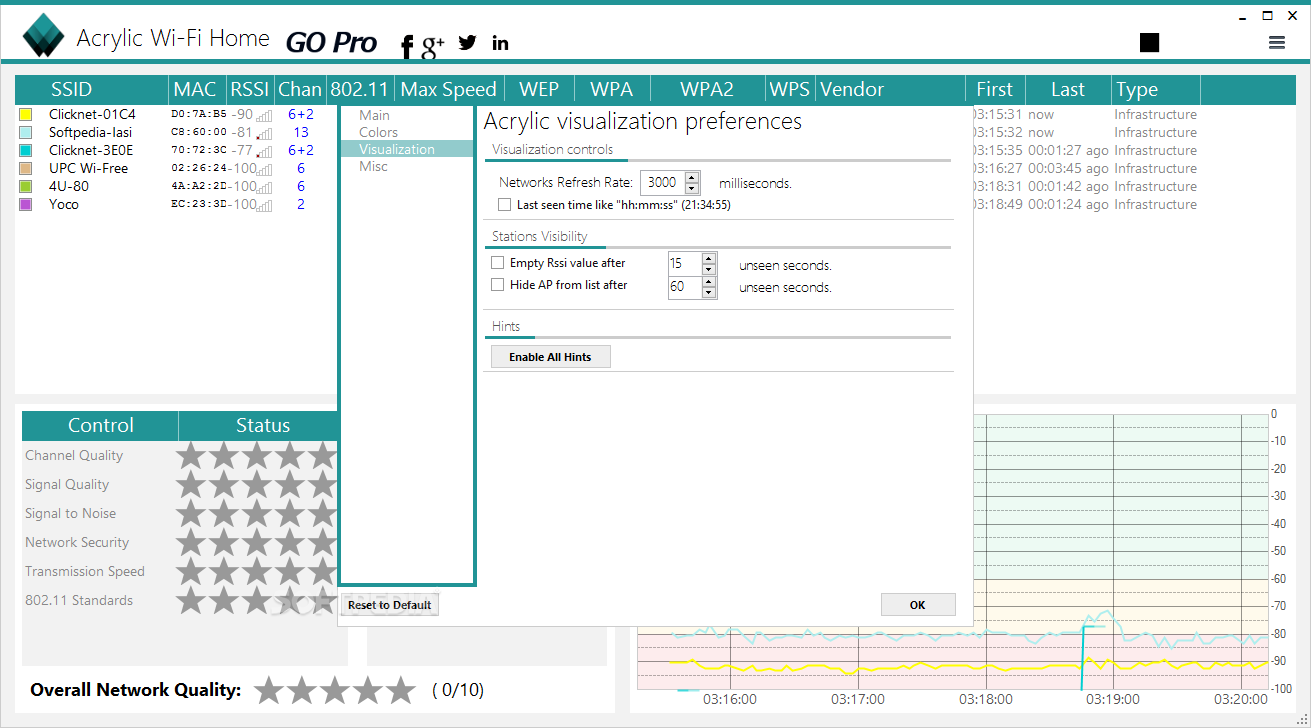This screenshot has width=1311, height=728.
Task: Increase the Networks Refresh Rate value
Action: point(693,178)
